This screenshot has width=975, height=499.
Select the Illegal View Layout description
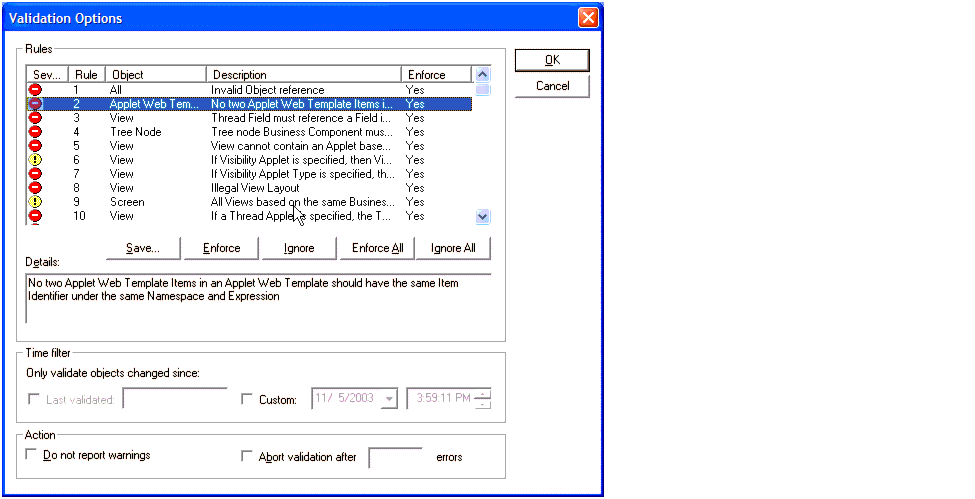(x=255, y=188)
